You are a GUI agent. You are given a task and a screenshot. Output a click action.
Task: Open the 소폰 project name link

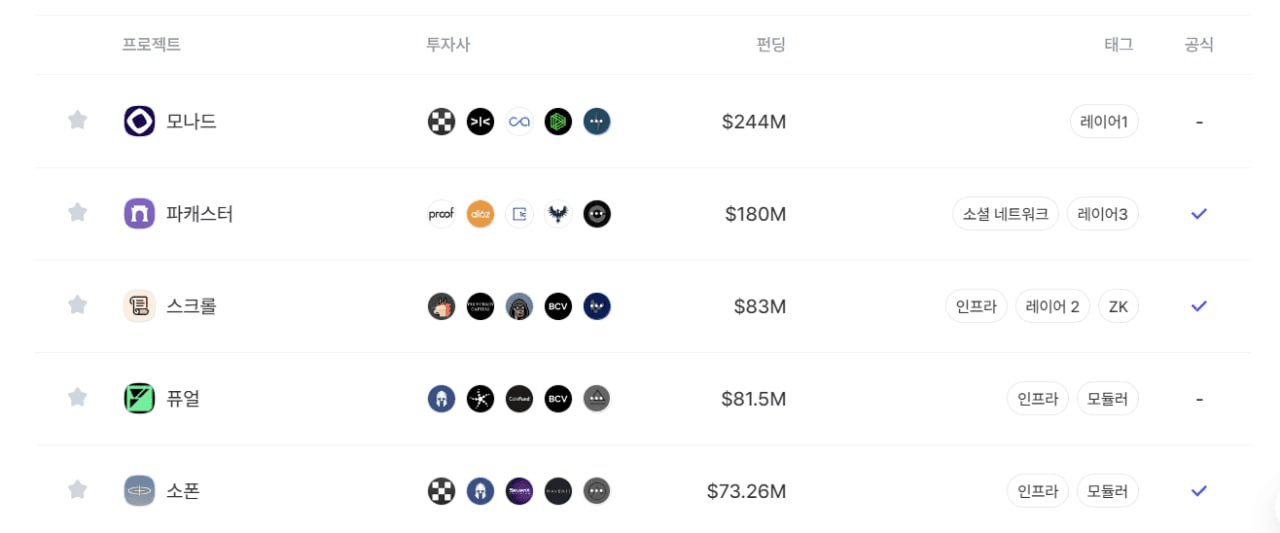click(x=183, y=491)
